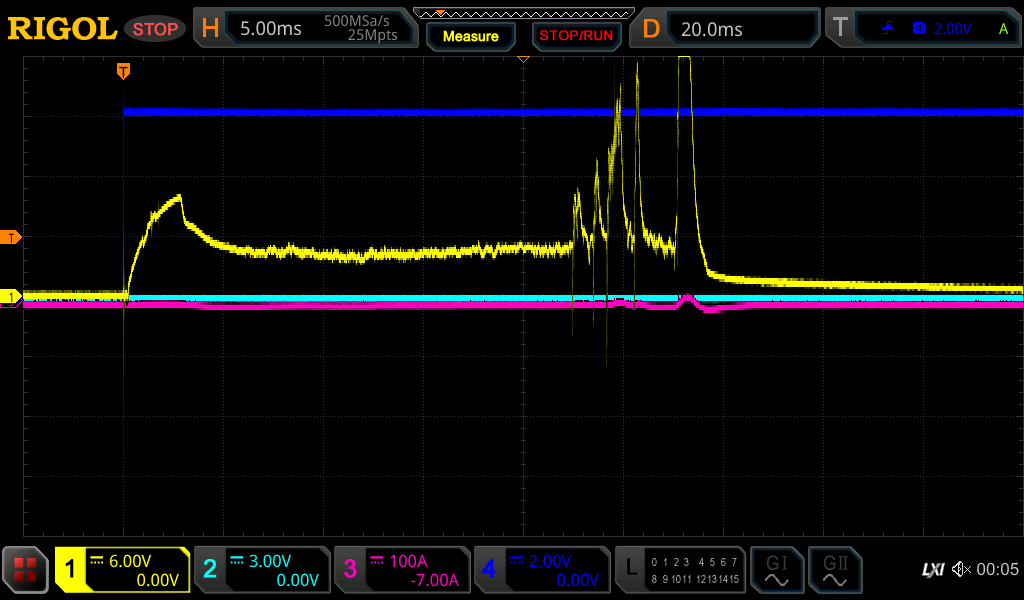1024x600 pixels.
Task: Toggle channel 3 with 100A scale
Action: tap(402, 570)
